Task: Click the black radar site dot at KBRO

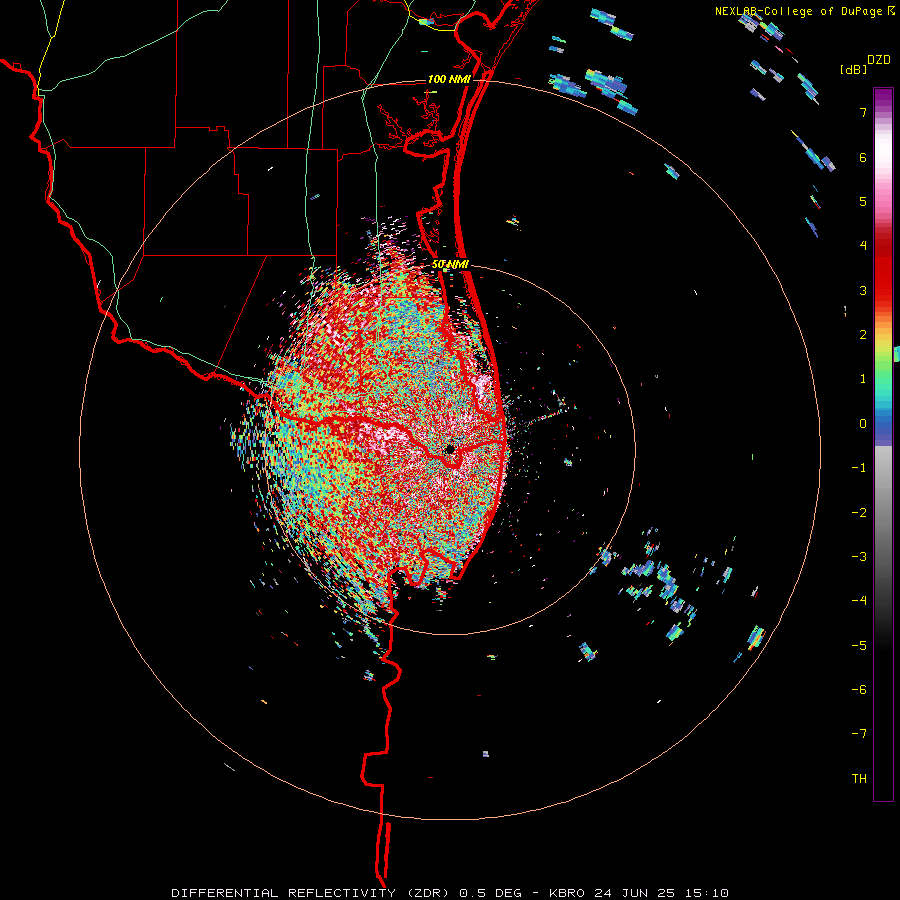Action: point(449,449)
